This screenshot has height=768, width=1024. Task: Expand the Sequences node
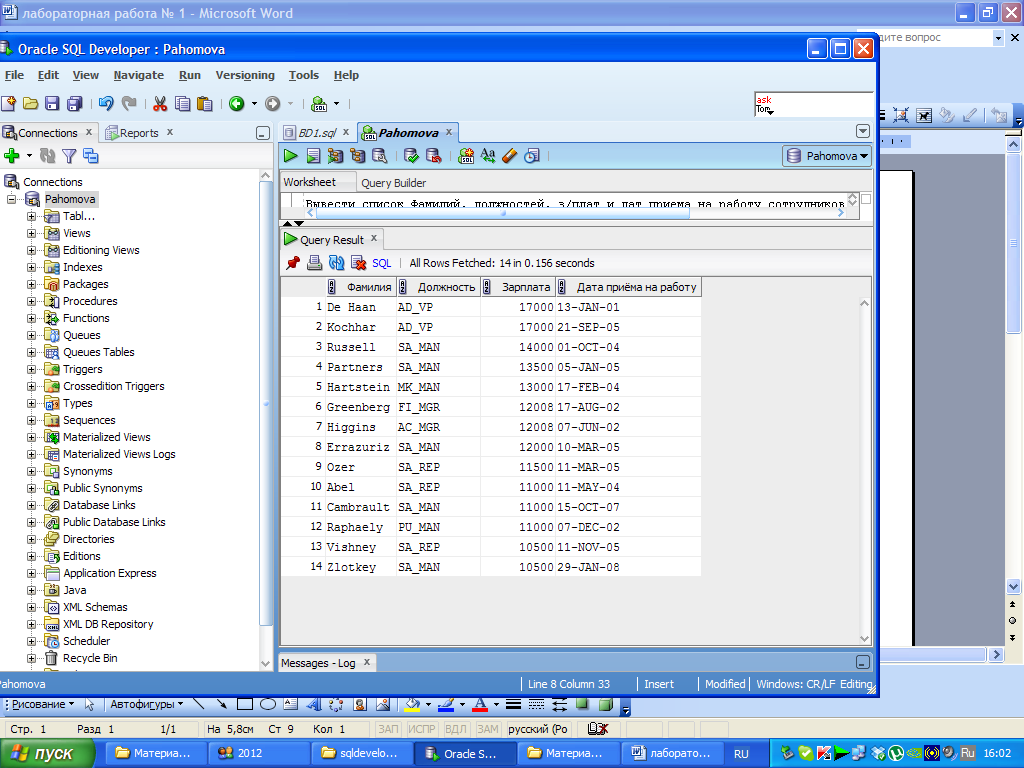coord(31,420)
